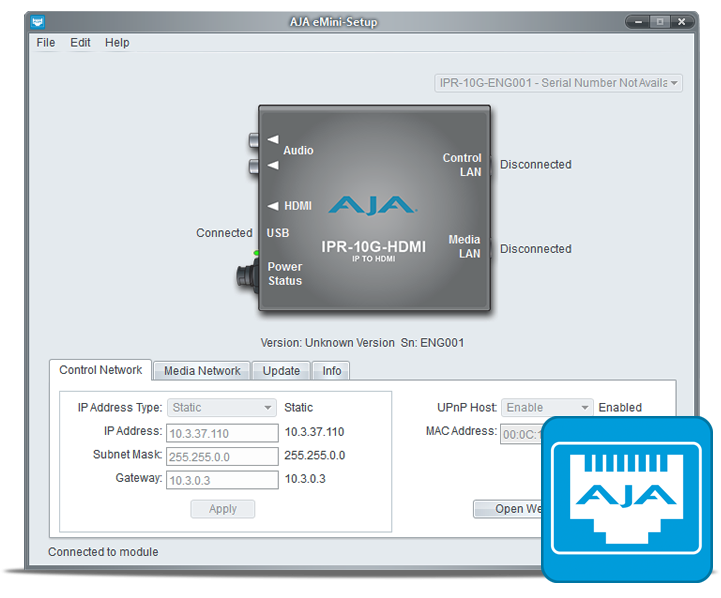Image resolution: width=721 pixels, height=598 pixels.
Task: Expand the IP Address Type dropdown
Action: [x=222, y=407]
